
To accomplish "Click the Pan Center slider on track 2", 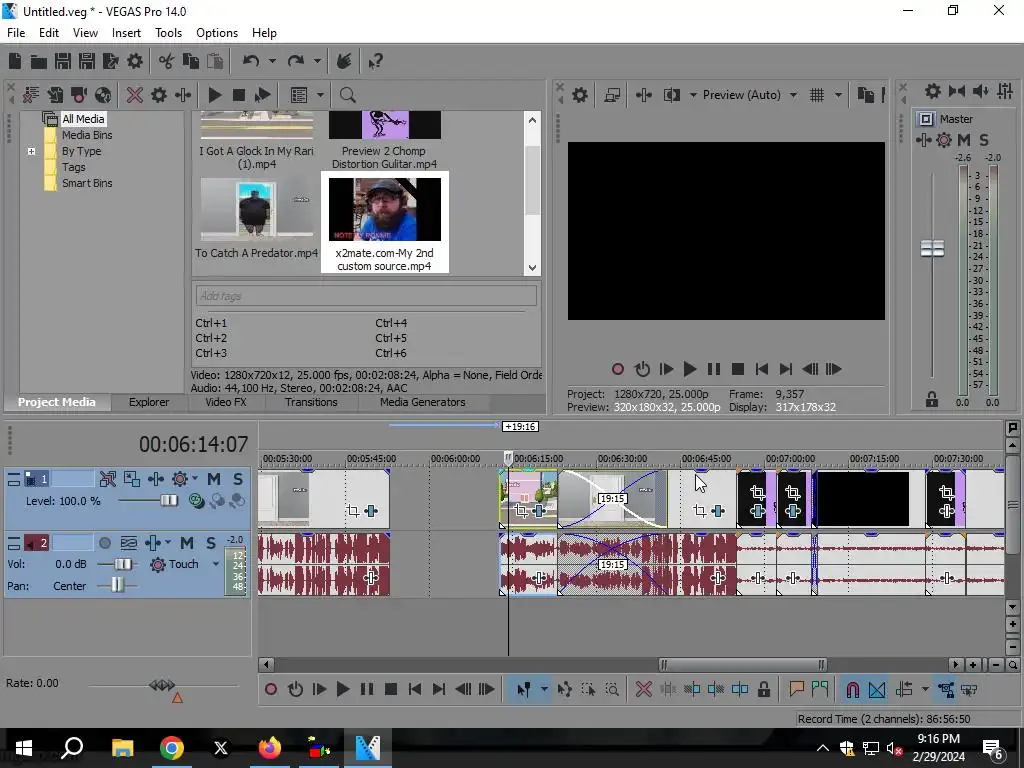I will 117,585.
